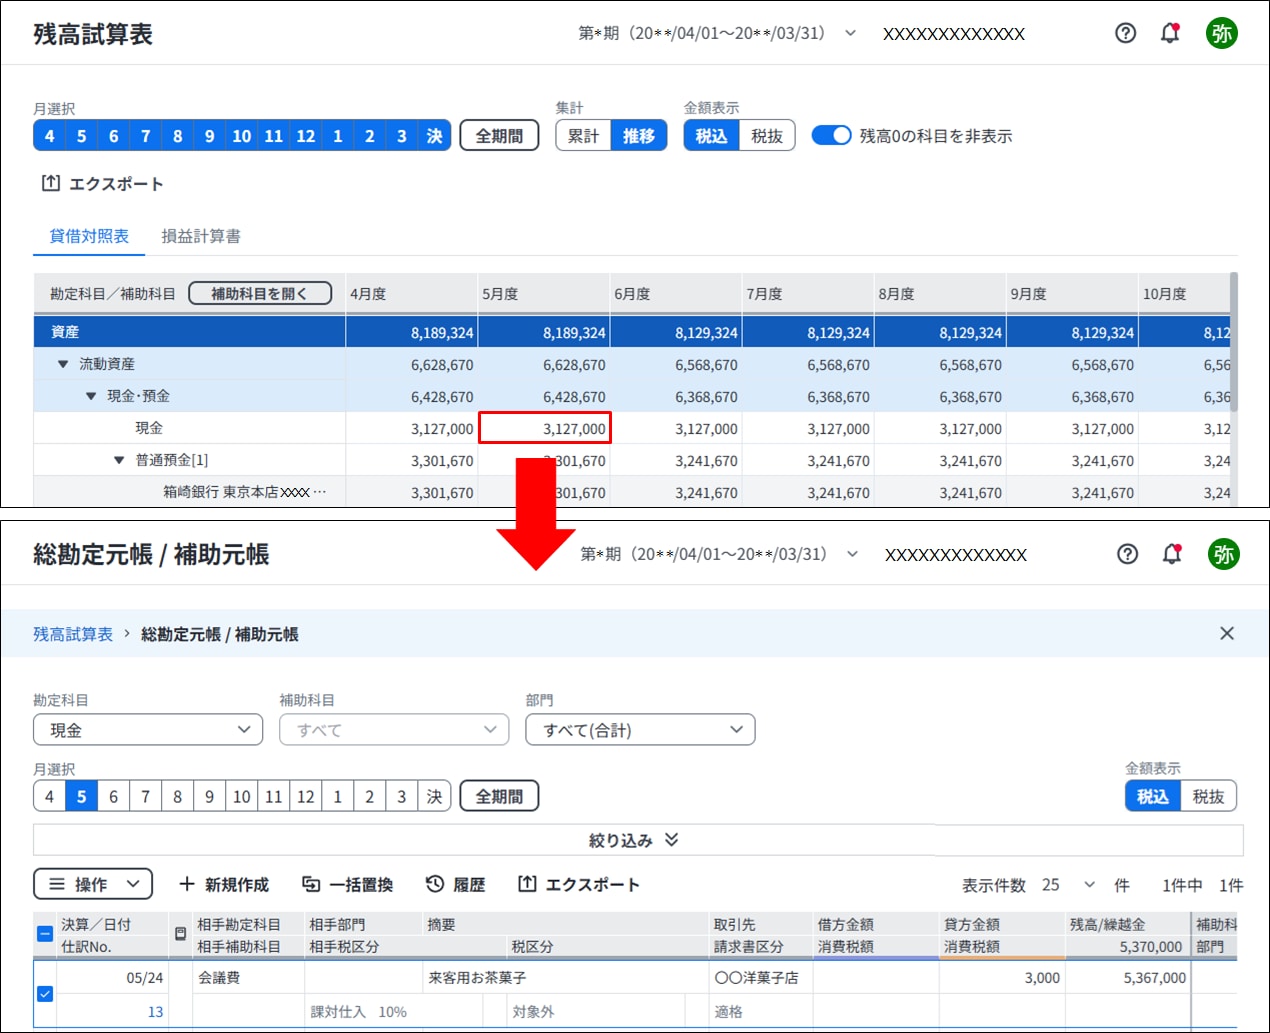Image resolution: width=1270 pixels, height=1033 pixels.
Task: Click 全期間 button in ledger screen
Action: 499,796
